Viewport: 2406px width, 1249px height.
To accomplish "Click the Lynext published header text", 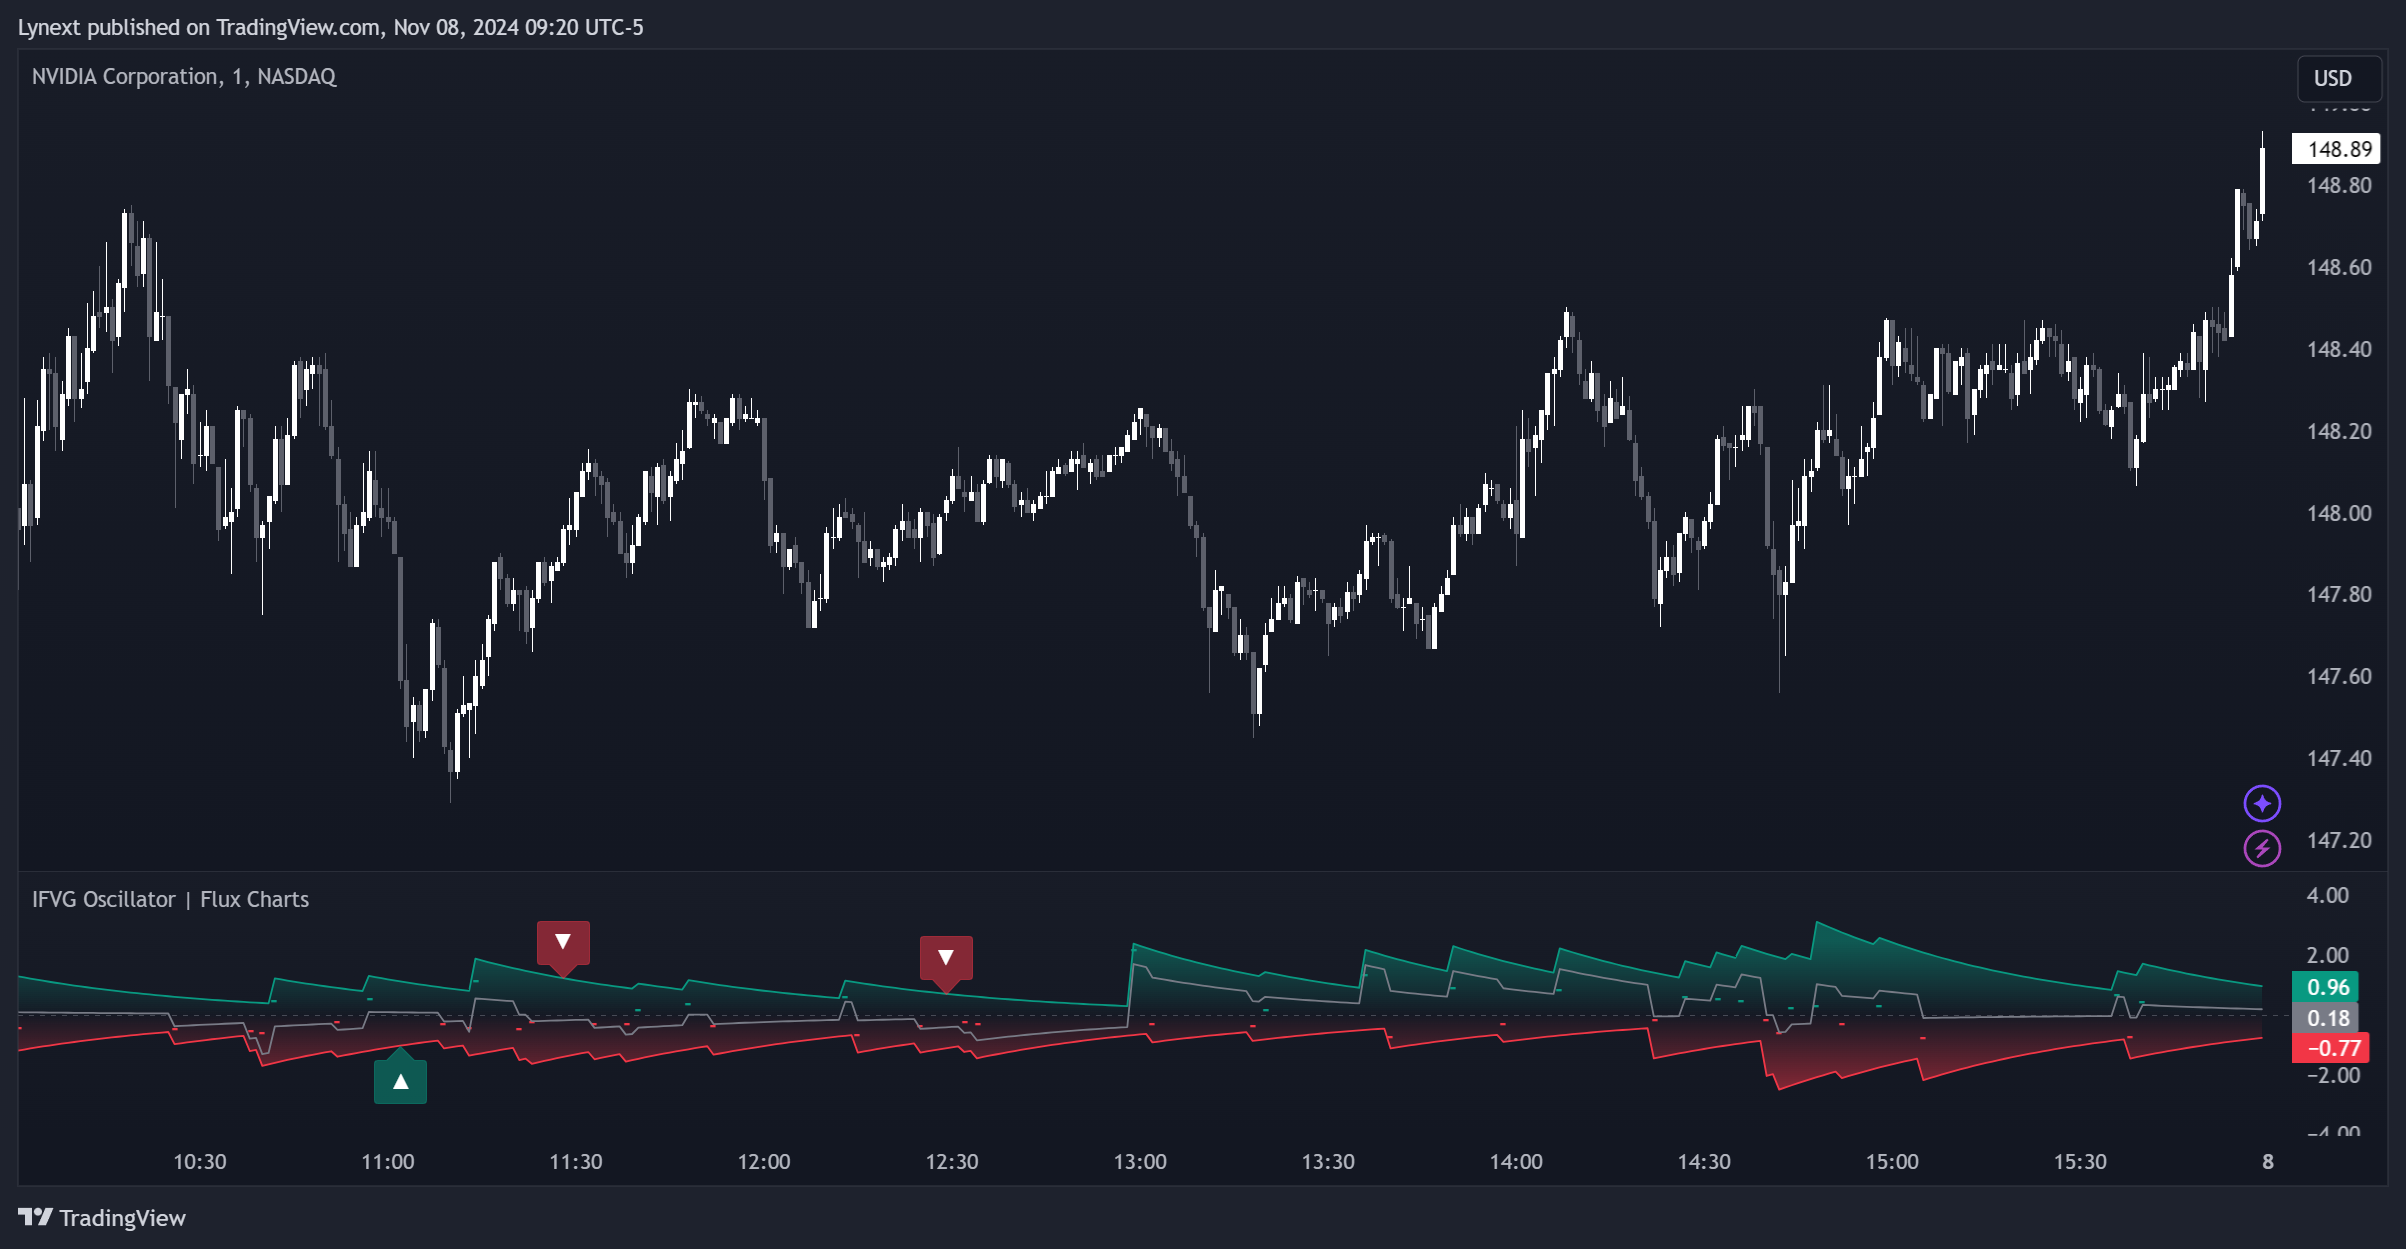I will (x=330, y=27).
